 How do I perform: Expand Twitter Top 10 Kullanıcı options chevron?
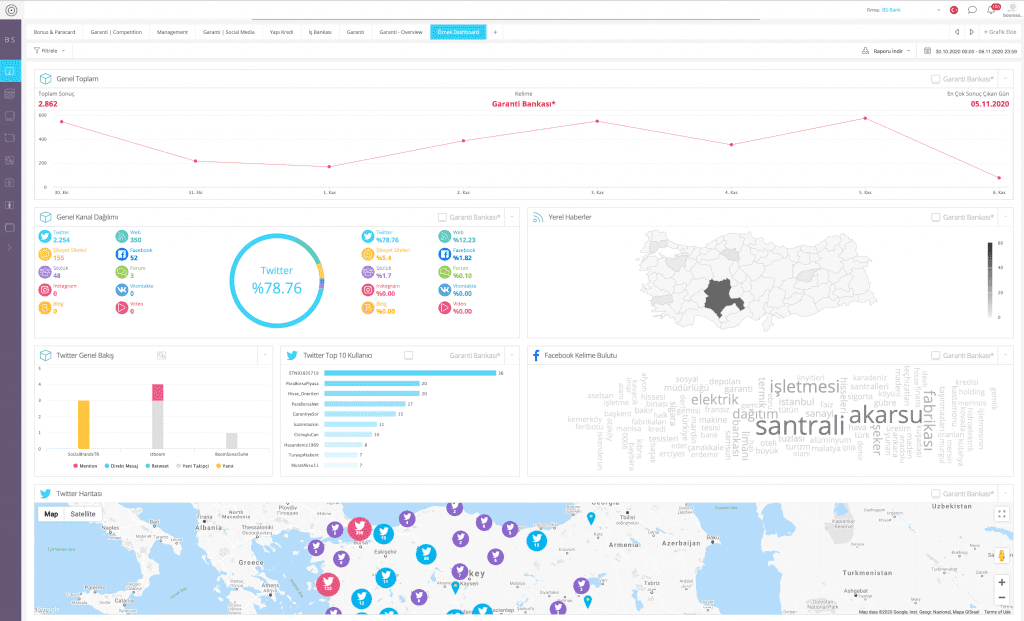[512, 355]
